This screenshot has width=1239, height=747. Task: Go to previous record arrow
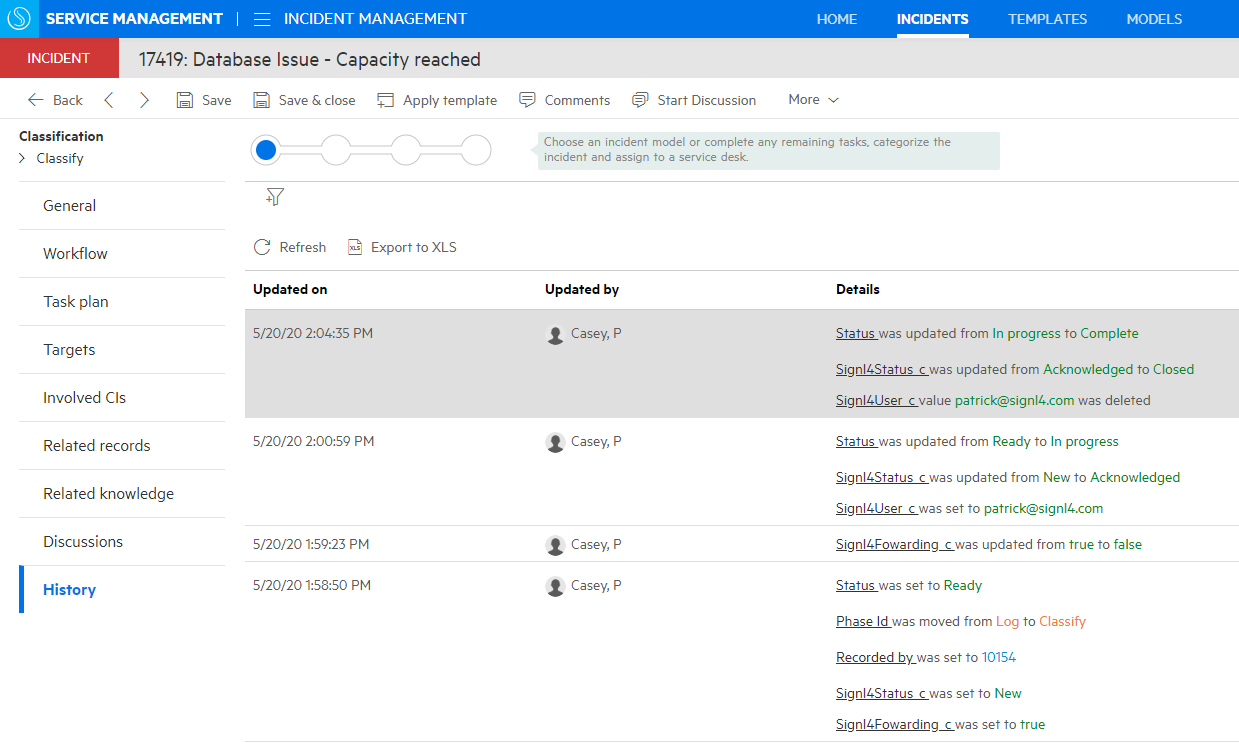pyautogui.click(x=109, y=100)
